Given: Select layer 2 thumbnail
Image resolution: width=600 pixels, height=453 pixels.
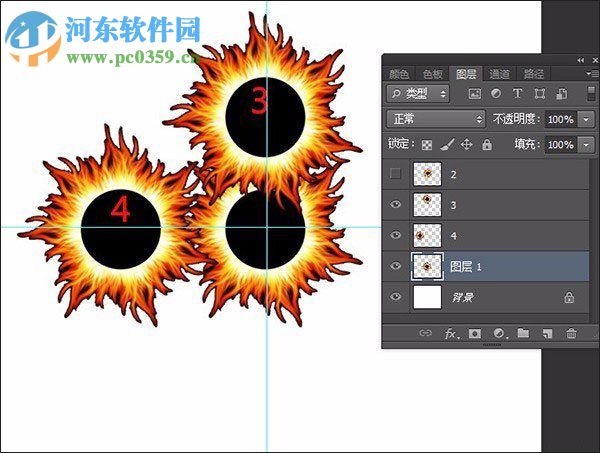Looking at the screenshot, I should tap(427, 174).
